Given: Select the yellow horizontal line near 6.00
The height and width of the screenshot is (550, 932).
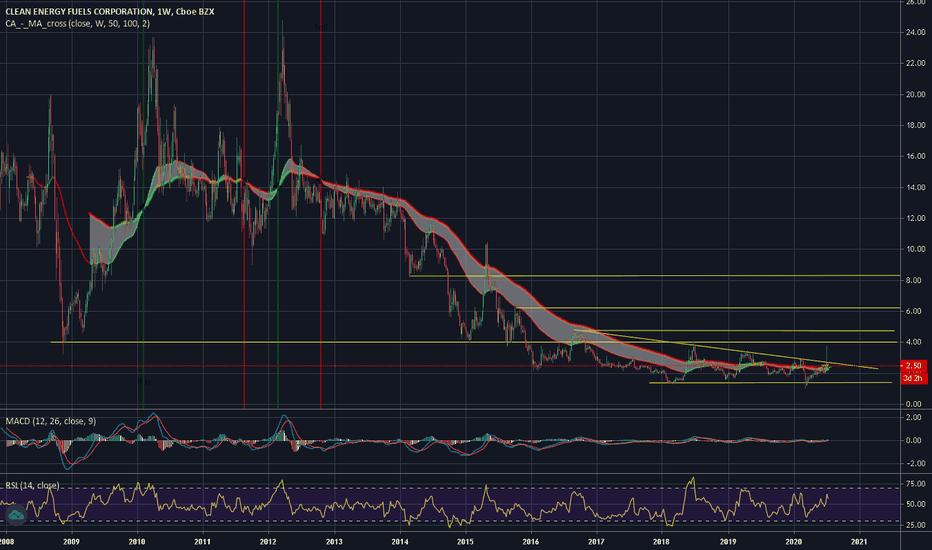Looking at the screenshot, I should [x=707, y=308].
